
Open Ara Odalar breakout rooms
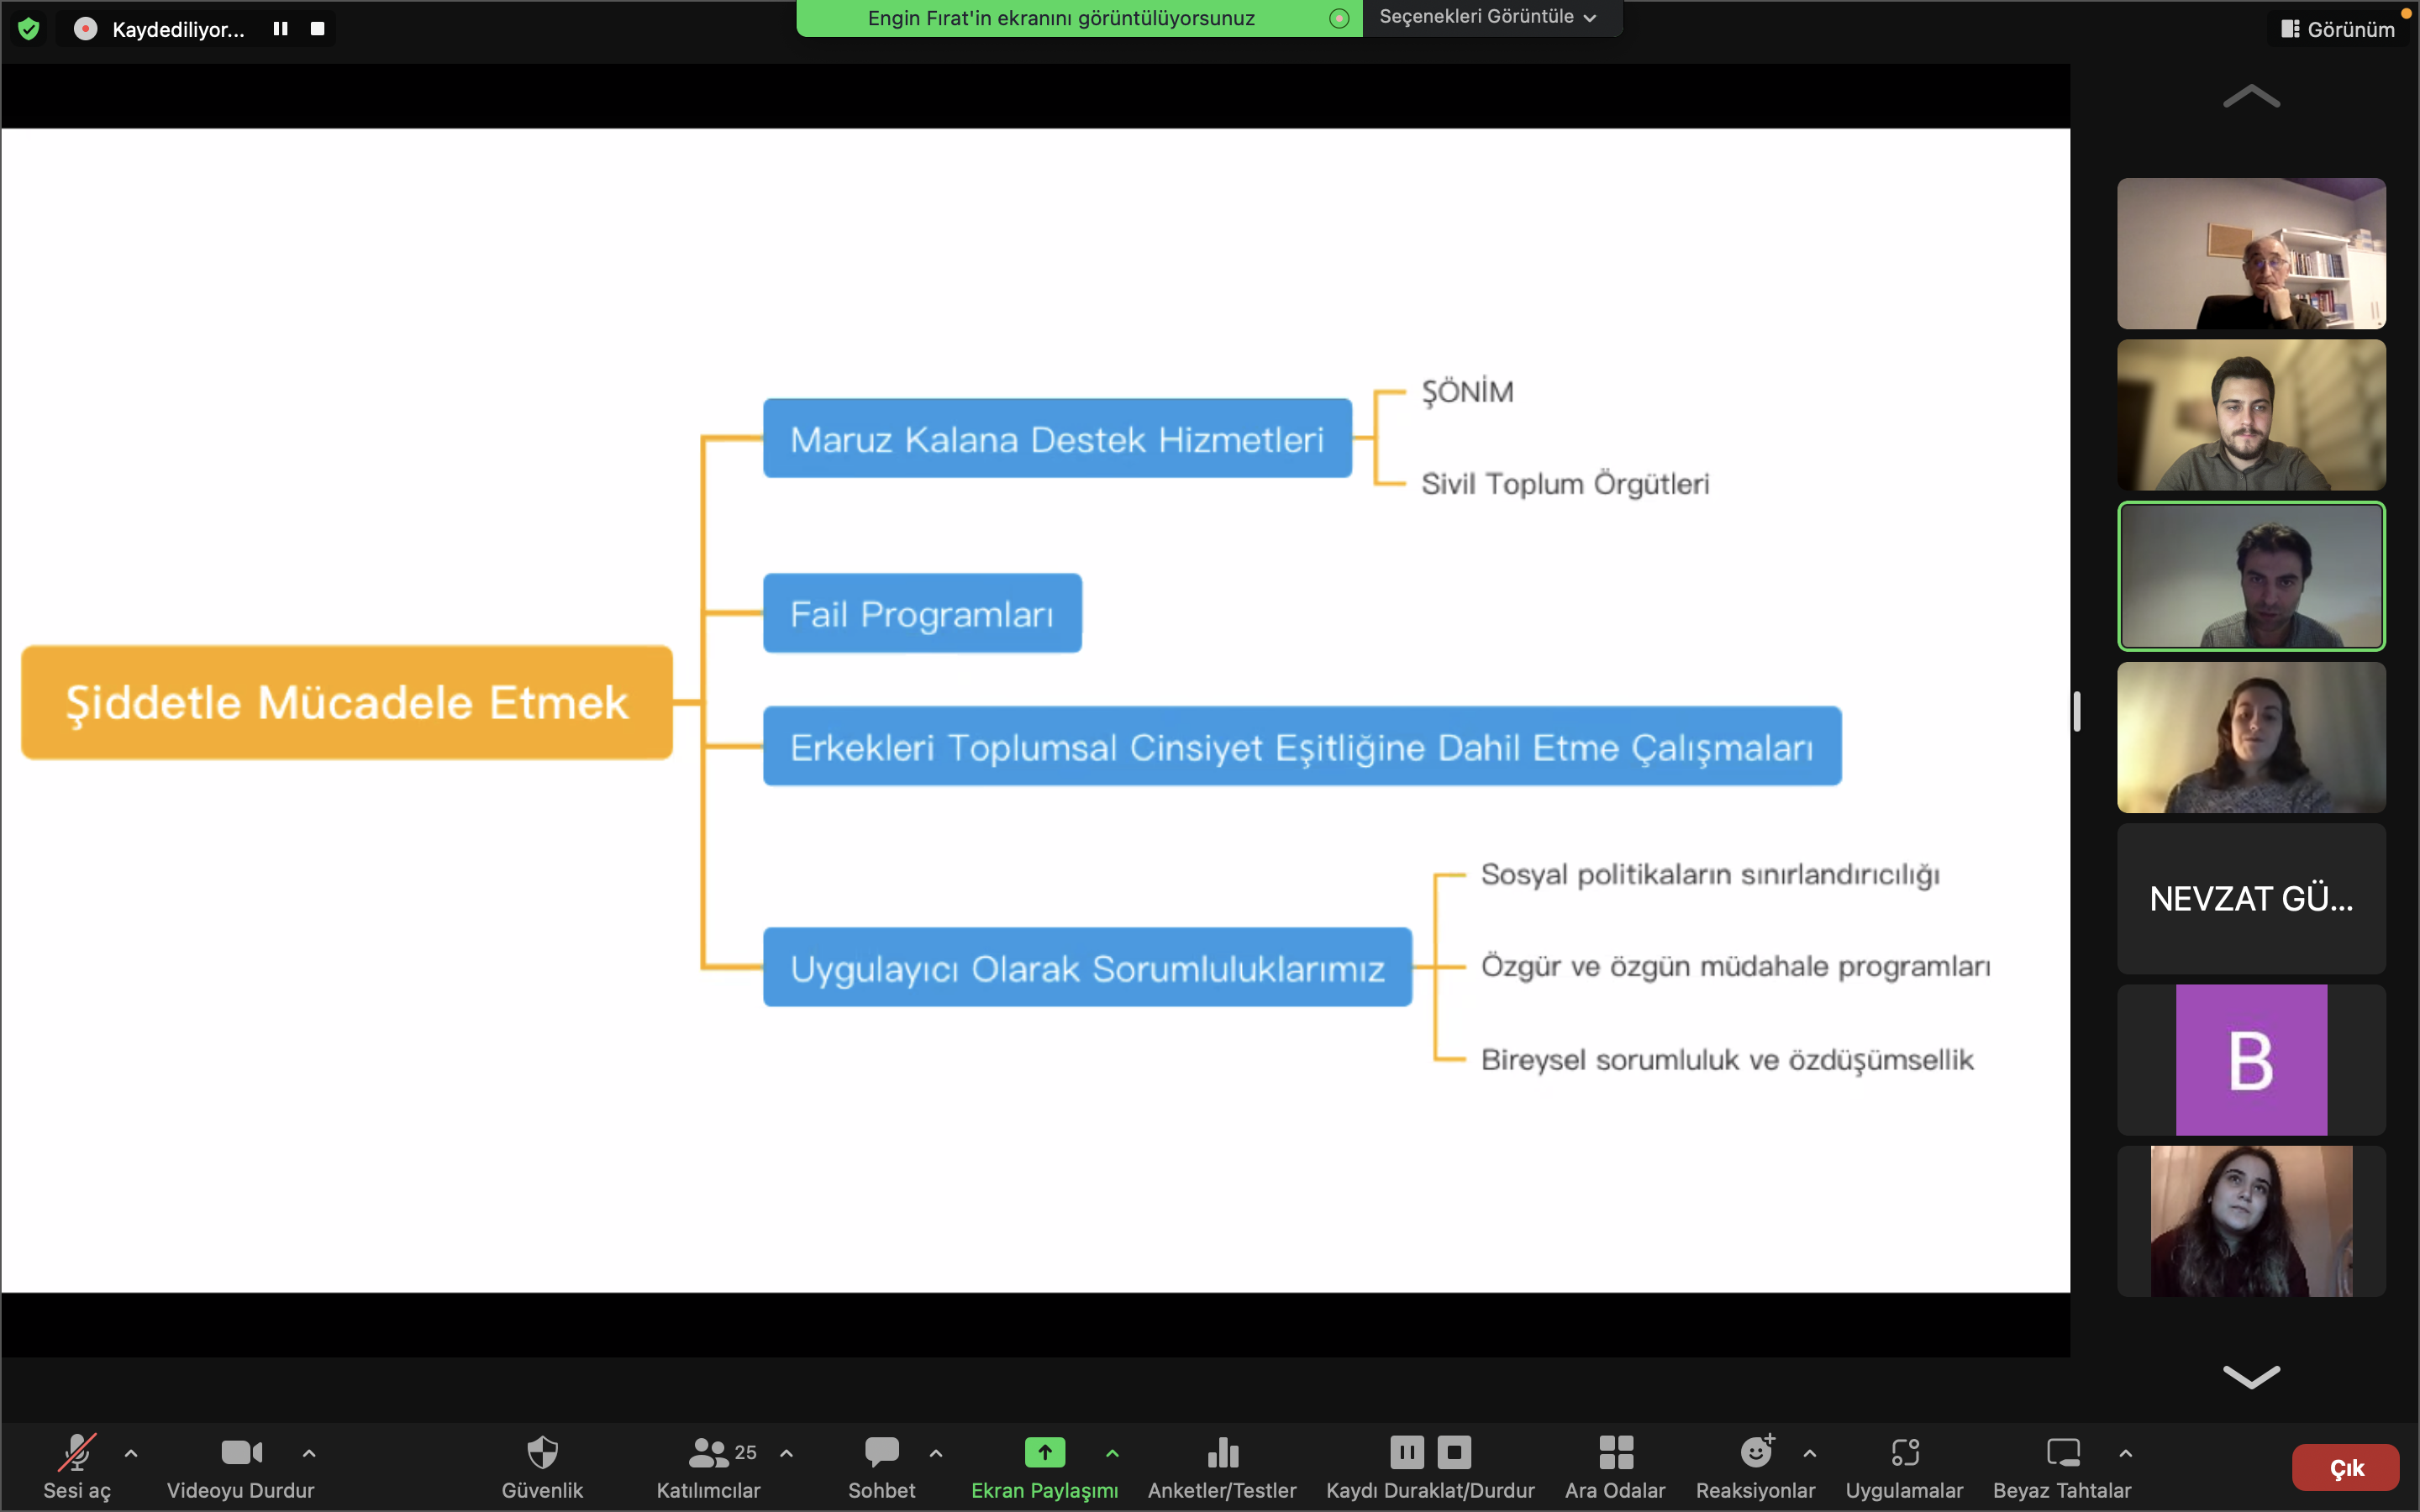(x=1615, y=1453)
